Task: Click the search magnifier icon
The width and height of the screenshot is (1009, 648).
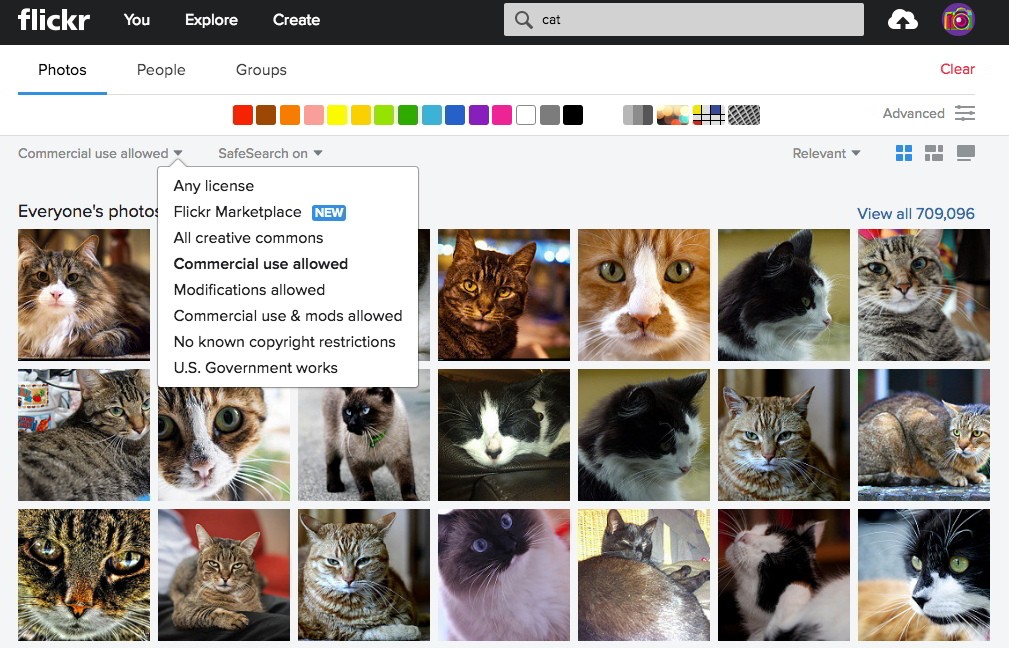Action: [x=524, y=20]
